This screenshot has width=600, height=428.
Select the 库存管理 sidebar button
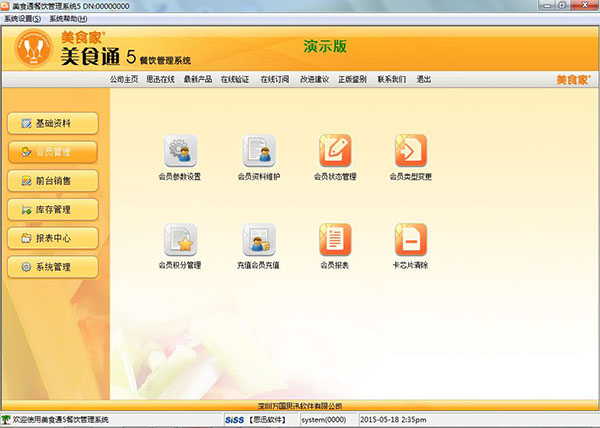coord(53,209)
